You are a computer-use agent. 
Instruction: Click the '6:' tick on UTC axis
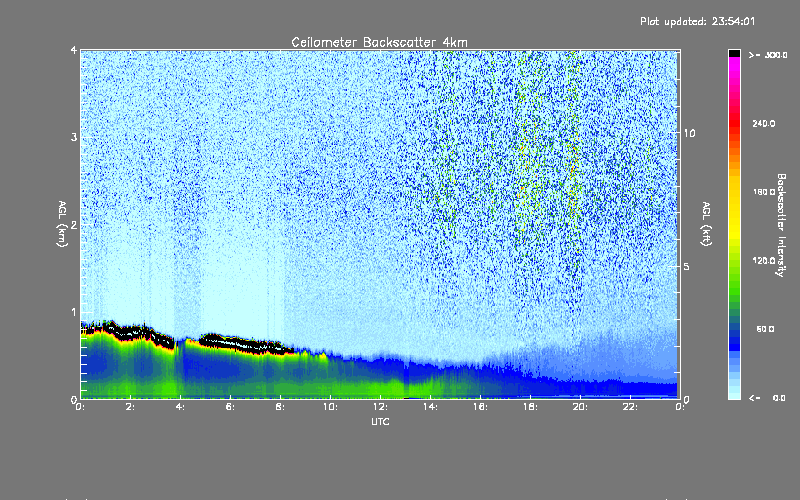[x=230, y=407]
